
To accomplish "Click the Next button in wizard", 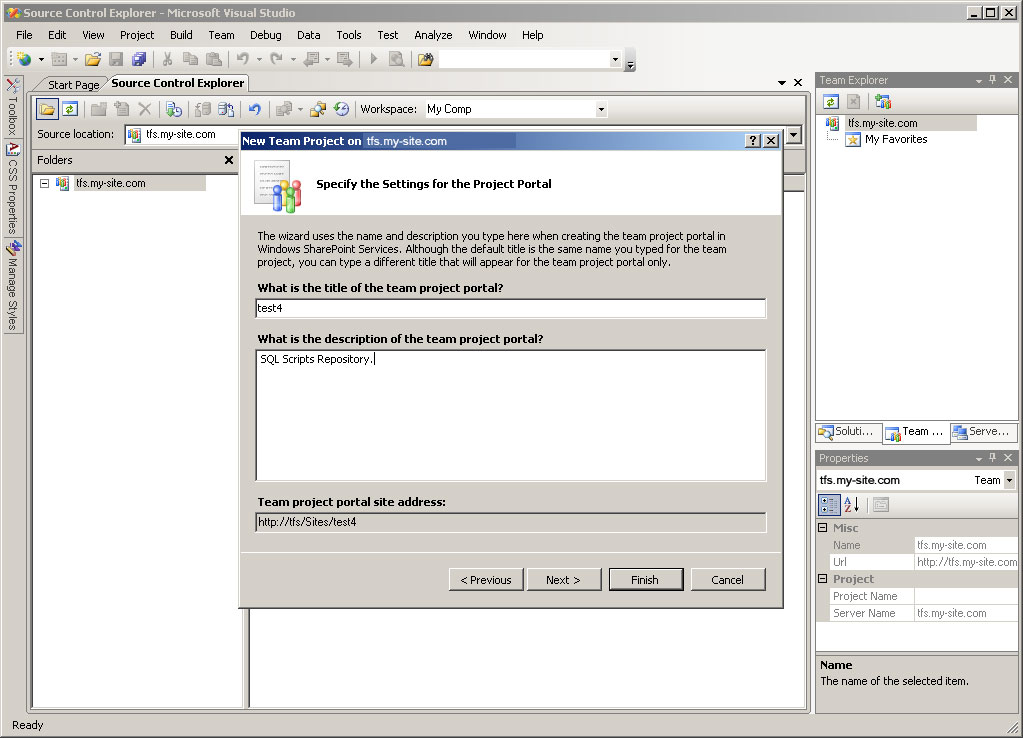I will (x=564, y=579).
